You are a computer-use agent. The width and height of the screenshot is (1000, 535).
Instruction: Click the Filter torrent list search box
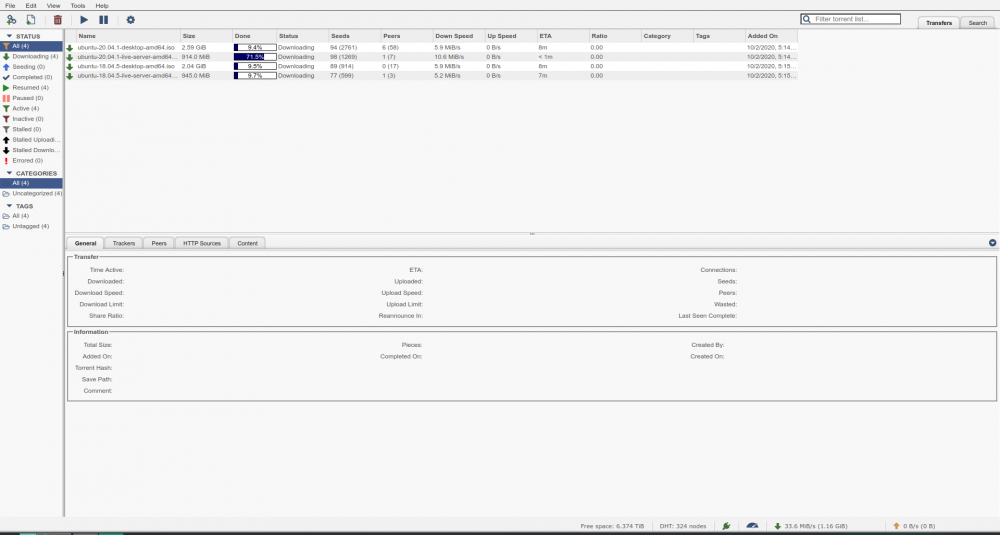[851, 19]
